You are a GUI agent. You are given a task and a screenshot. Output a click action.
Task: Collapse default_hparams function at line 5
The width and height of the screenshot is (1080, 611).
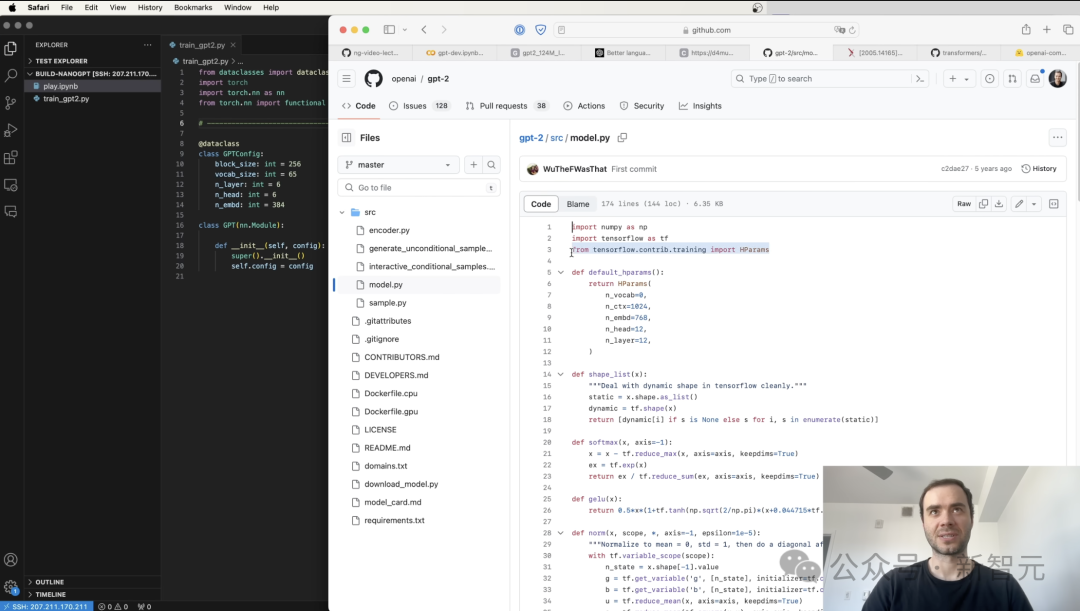point(561,272)
